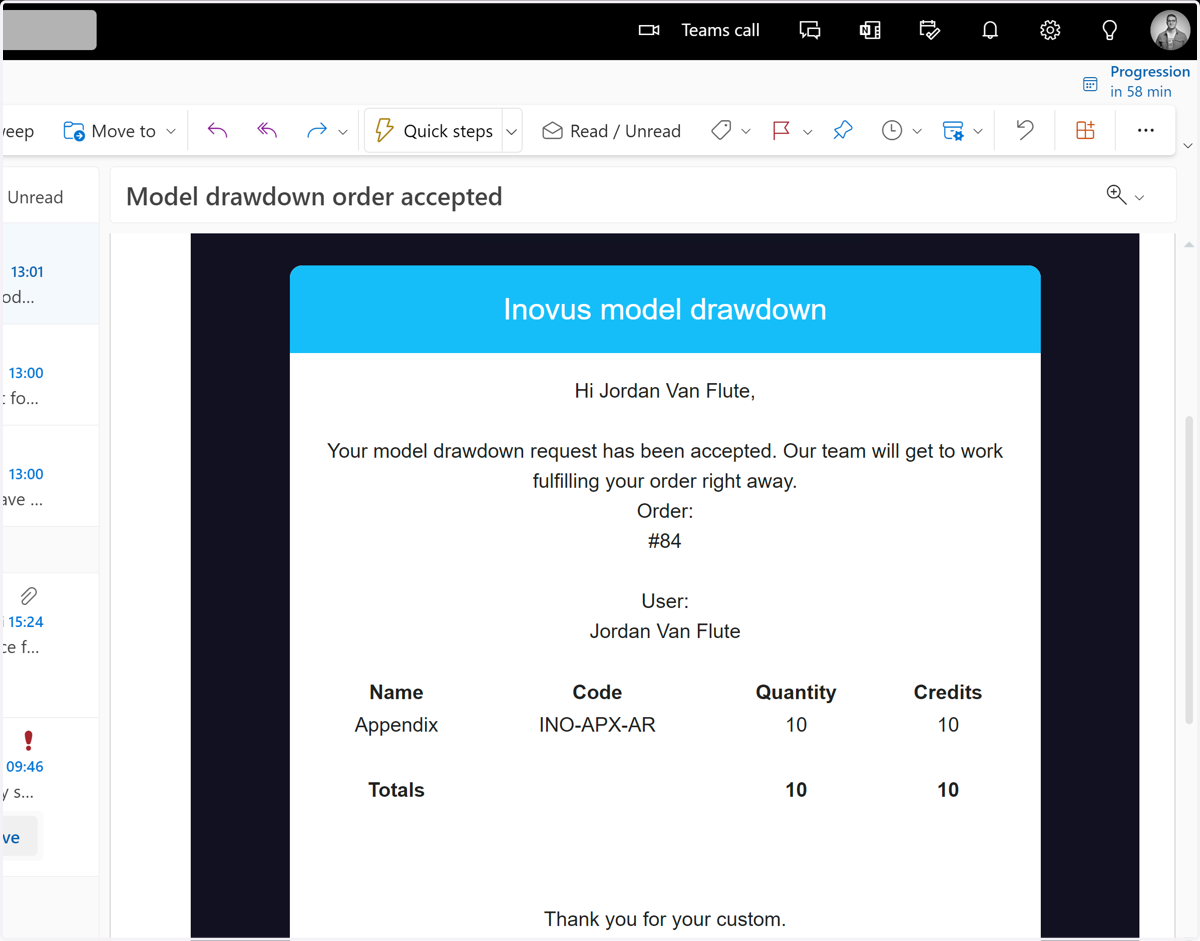Screen dimensions: 1200x941
Task: Open the Progression upcoming event
Action: (x=1137, y=81)
